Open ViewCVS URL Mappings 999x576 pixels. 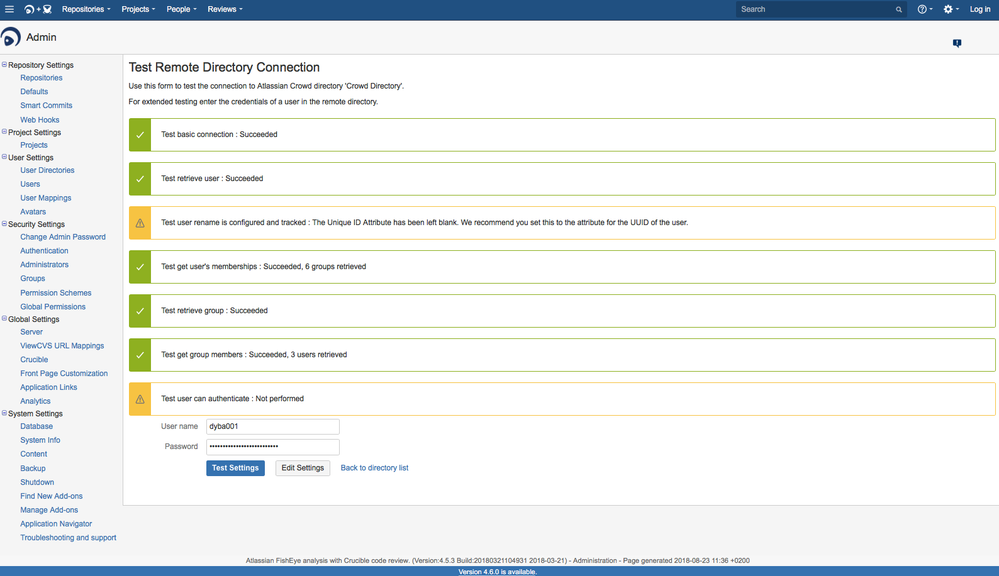tap(62, 346)
